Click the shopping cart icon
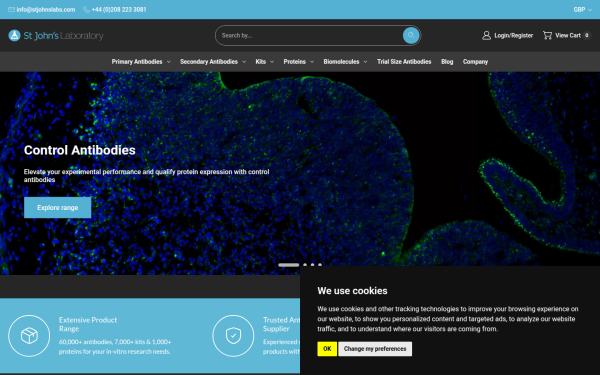Viewport: 600px width, 375px height. coord(547,36)
